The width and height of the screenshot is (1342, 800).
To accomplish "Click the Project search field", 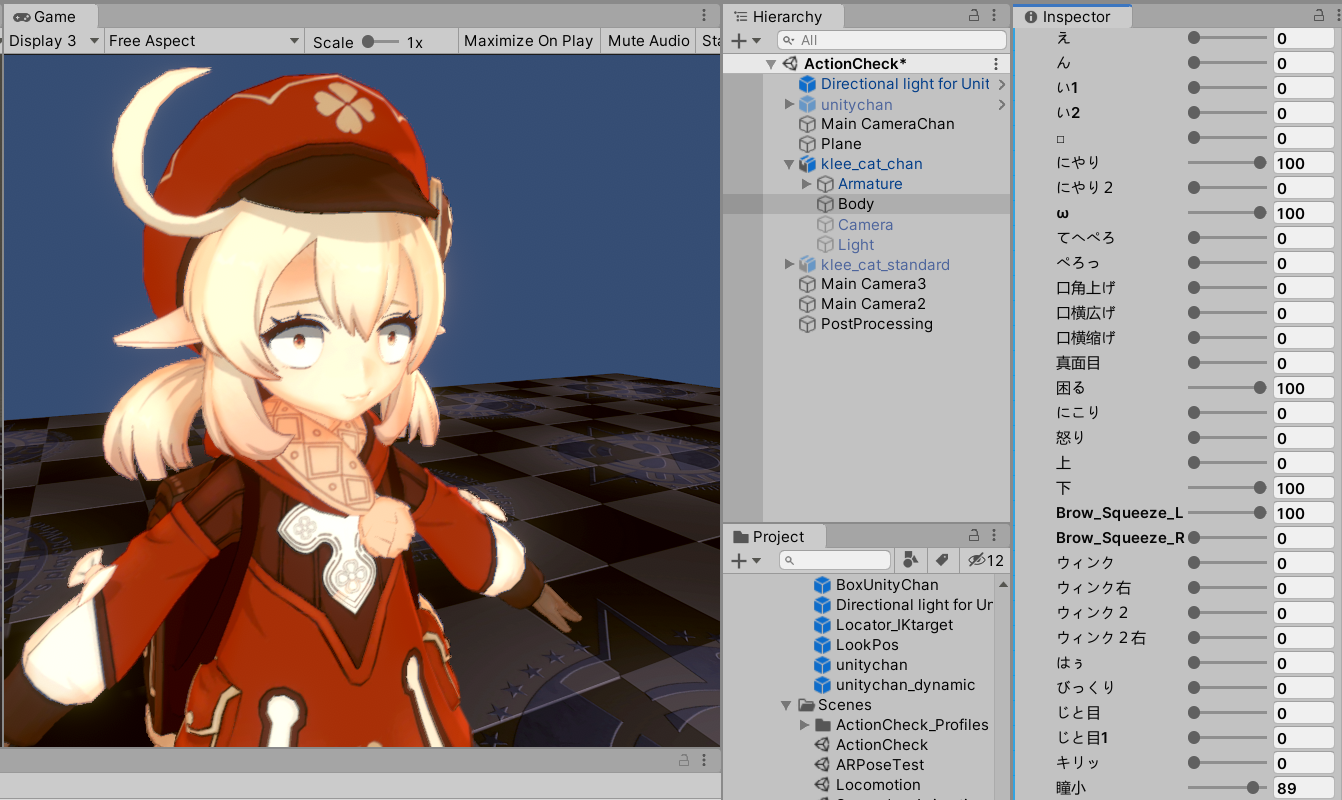I will pos(835,560).
